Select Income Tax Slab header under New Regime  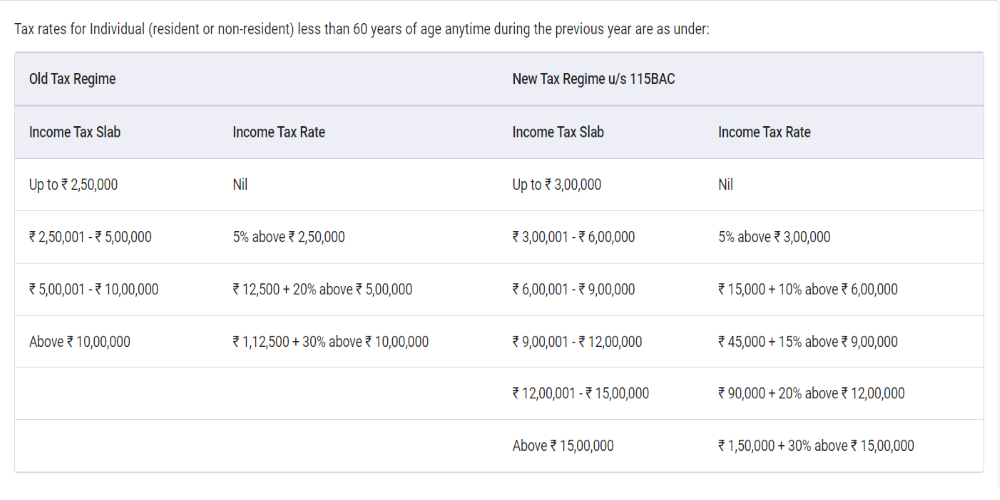558,132
